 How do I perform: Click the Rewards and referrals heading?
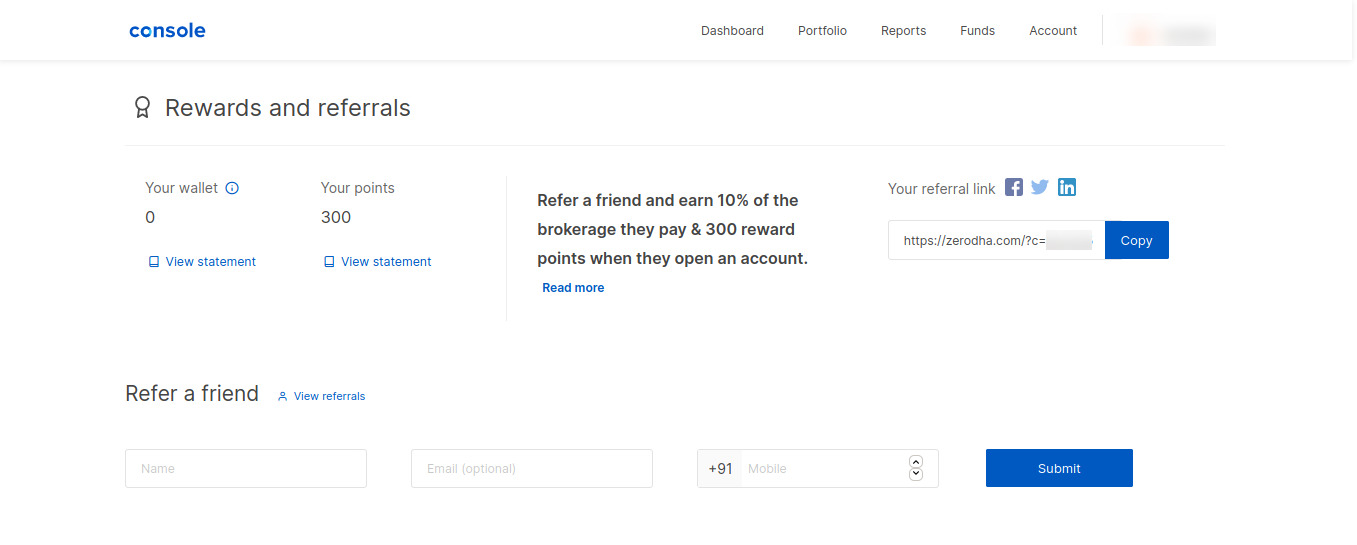[288, 108]
